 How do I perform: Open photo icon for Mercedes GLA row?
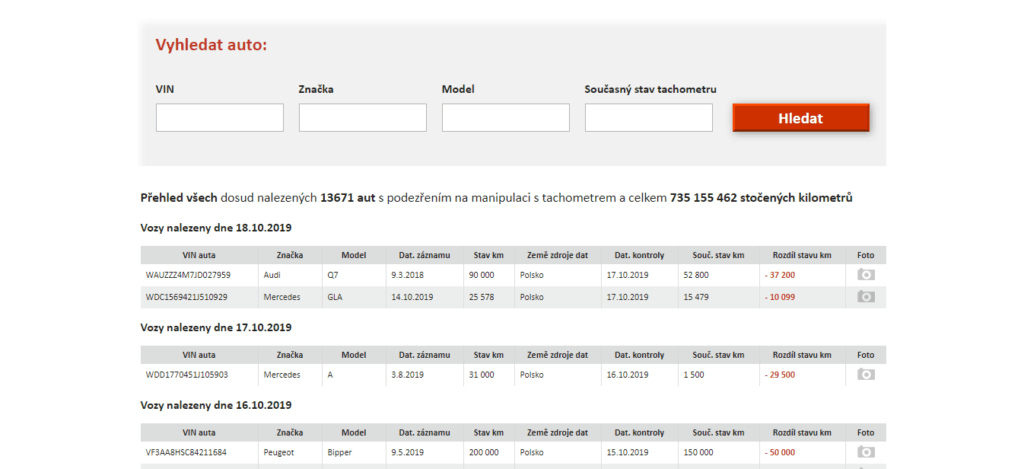point(865,297)
